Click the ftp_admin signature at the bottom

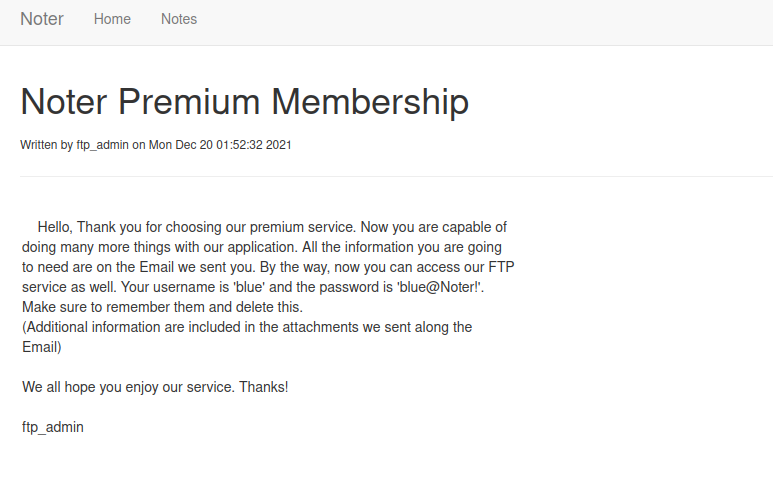click(x=53, y=427)
